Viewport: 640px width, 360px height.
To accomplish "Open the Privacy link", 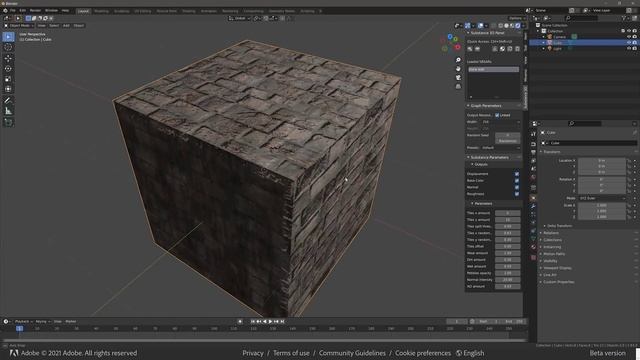I will (x=253, y=353).
